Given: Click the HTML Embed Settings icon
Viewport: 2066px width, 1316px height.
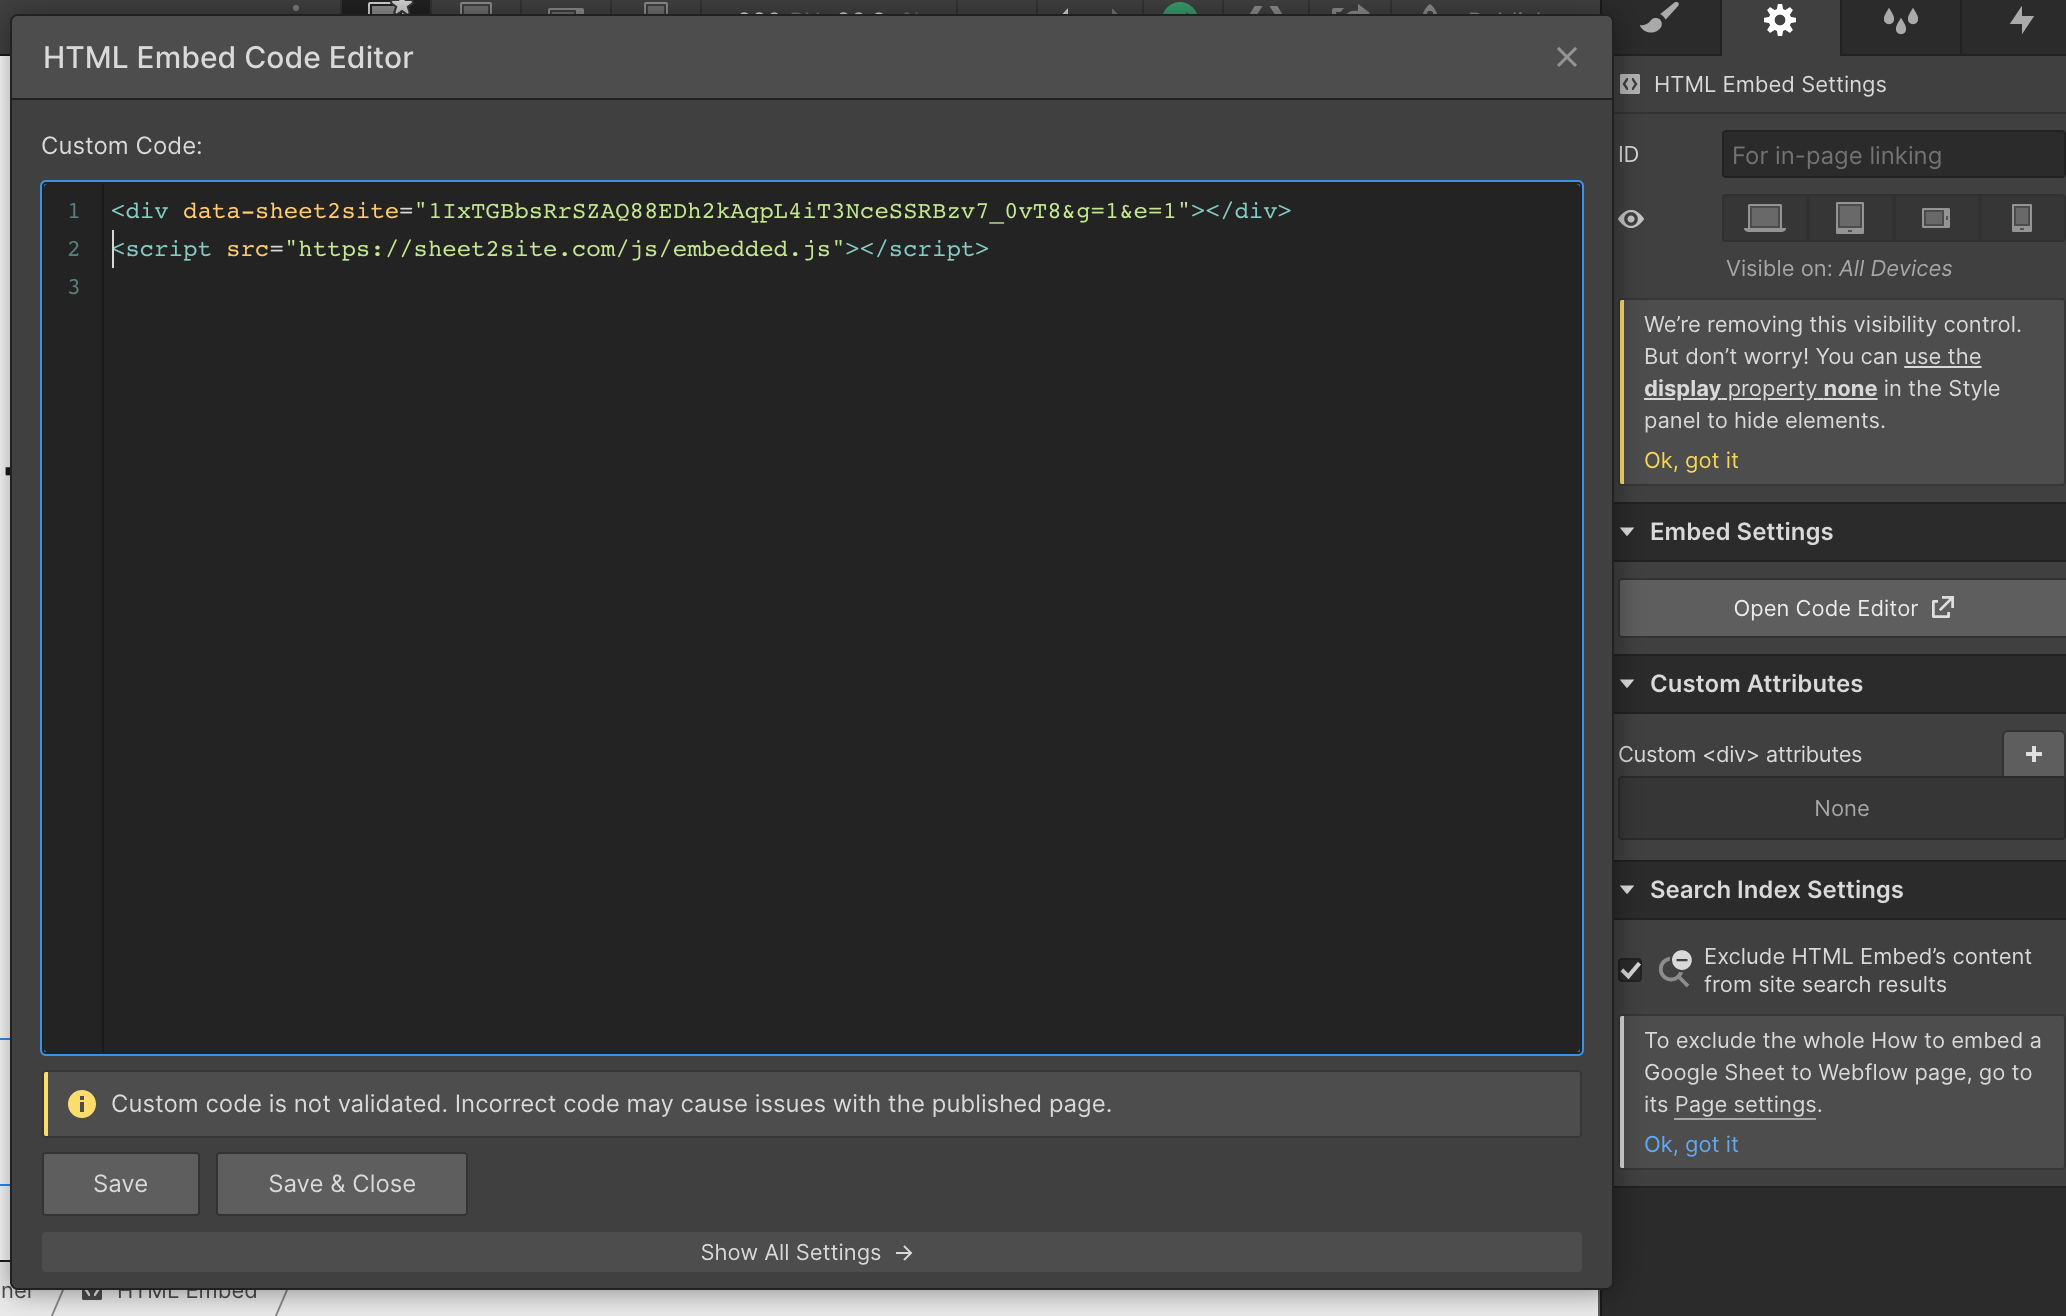Looking at the screenshot, I should [1631, 84].
